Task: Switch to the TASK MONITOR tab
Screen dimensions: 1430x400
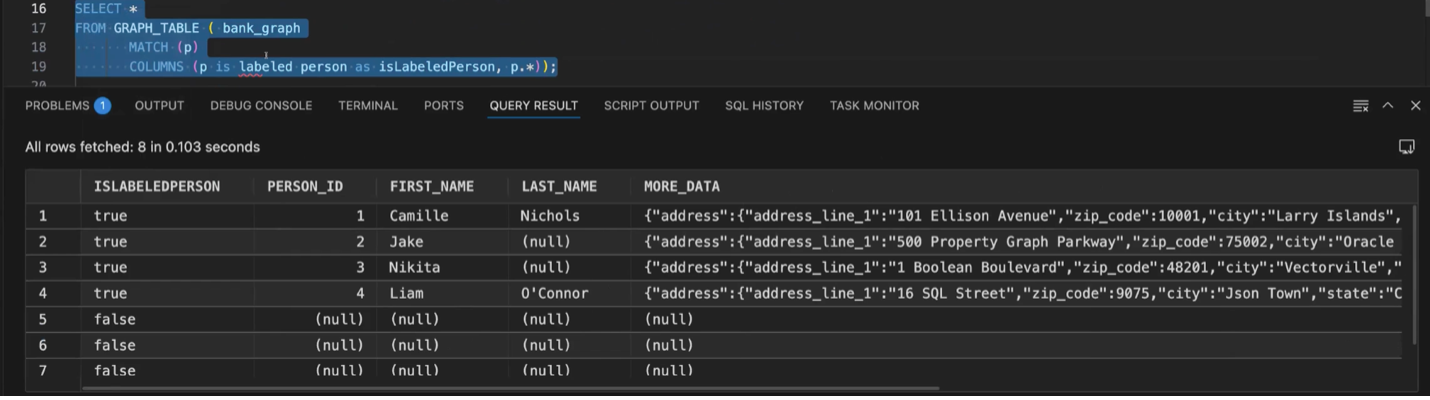Action: tap(874, 105)
